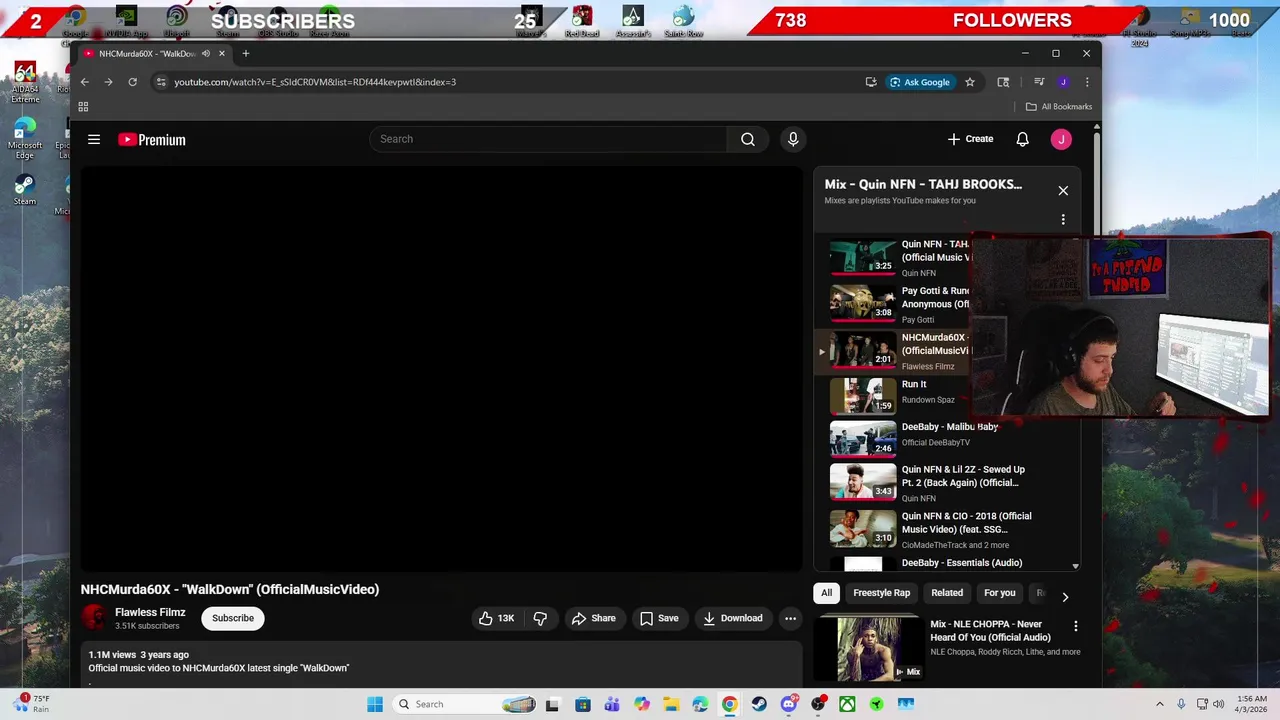This screenshot has height=720, width=1280.
Task: Open Discord from the taskbar
Action: click(x=789, y=704)
